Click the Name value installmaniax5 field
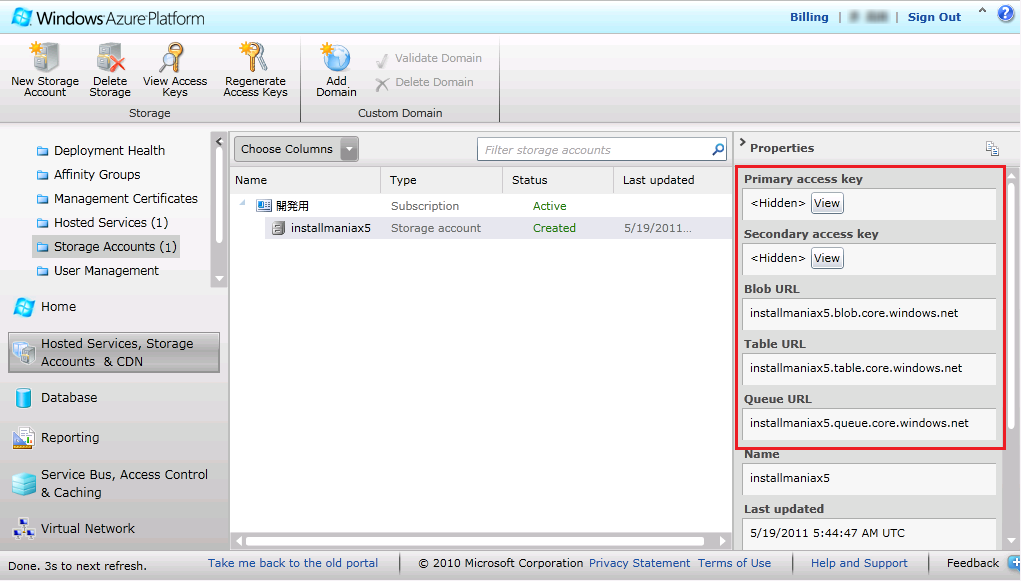Image resolution: width=1021 pixels, height=581 pixels. pos(869,479)
